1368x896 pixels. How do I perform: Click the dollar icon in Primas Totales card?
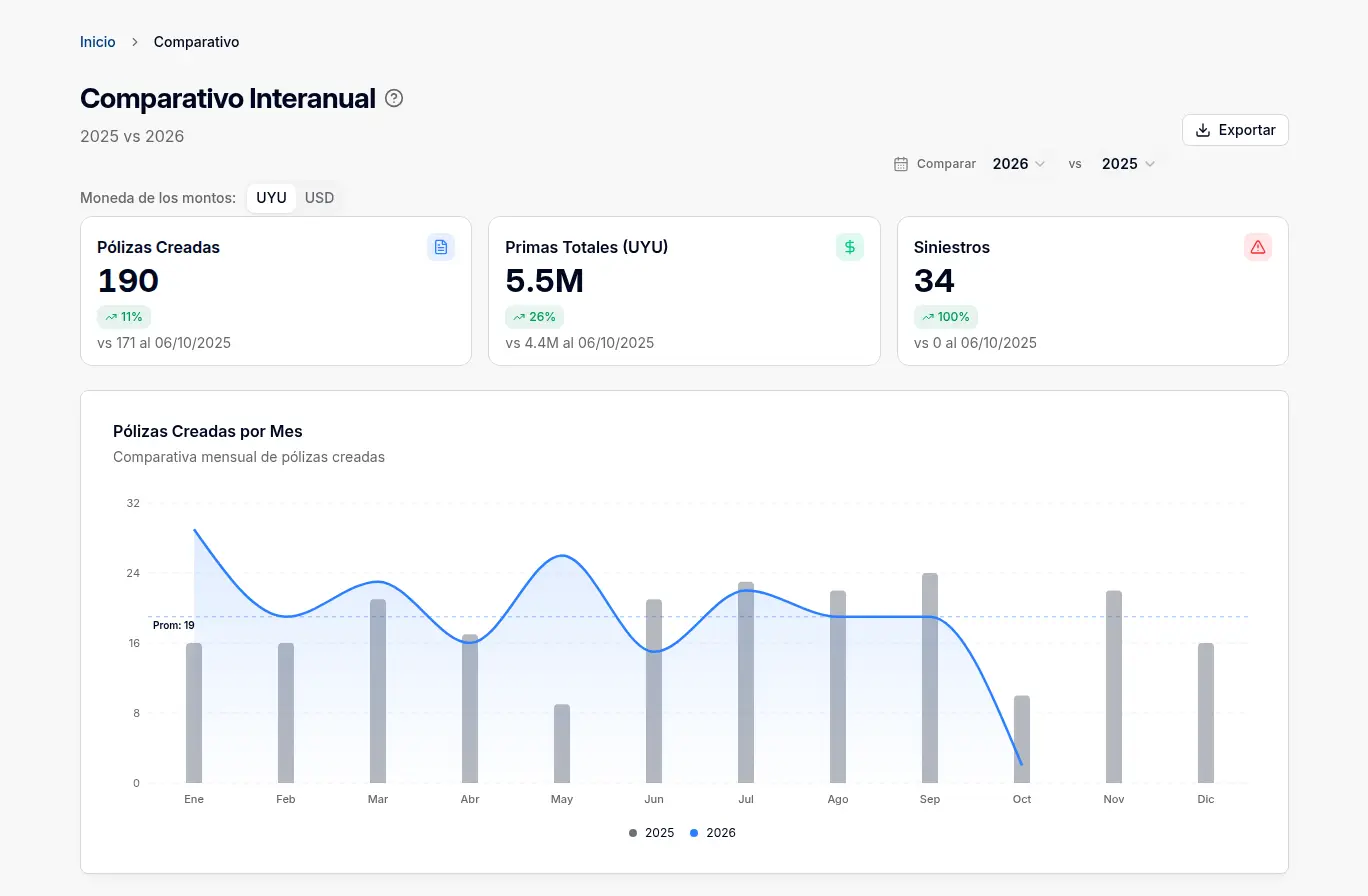point(850,247)
